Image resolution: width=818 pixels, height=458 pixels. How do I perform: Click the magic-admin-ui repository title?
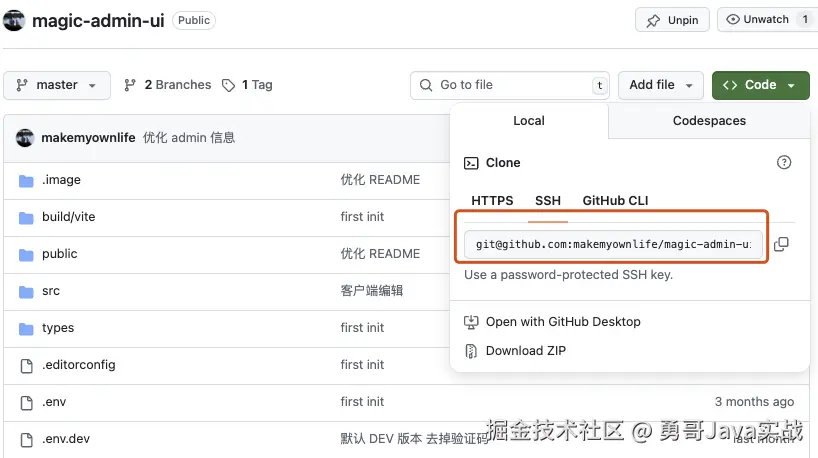coord(98,21)
